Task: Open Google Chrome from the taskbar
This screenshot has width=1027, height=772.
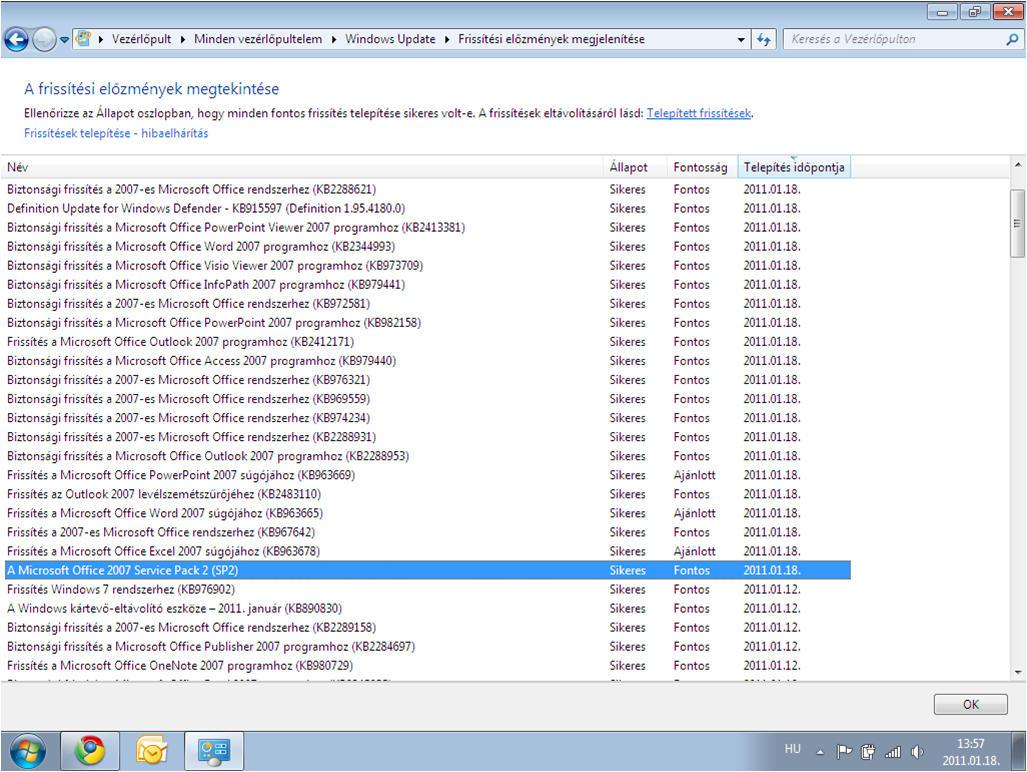Action: point(90,751)
